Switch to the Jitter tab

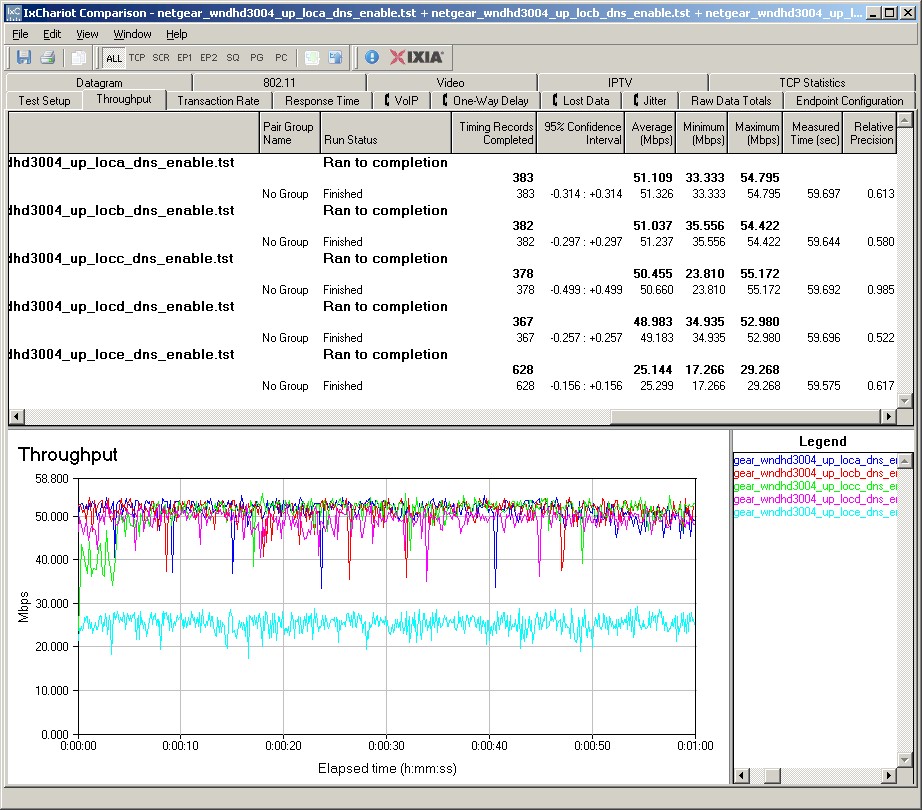coord(650,101)
